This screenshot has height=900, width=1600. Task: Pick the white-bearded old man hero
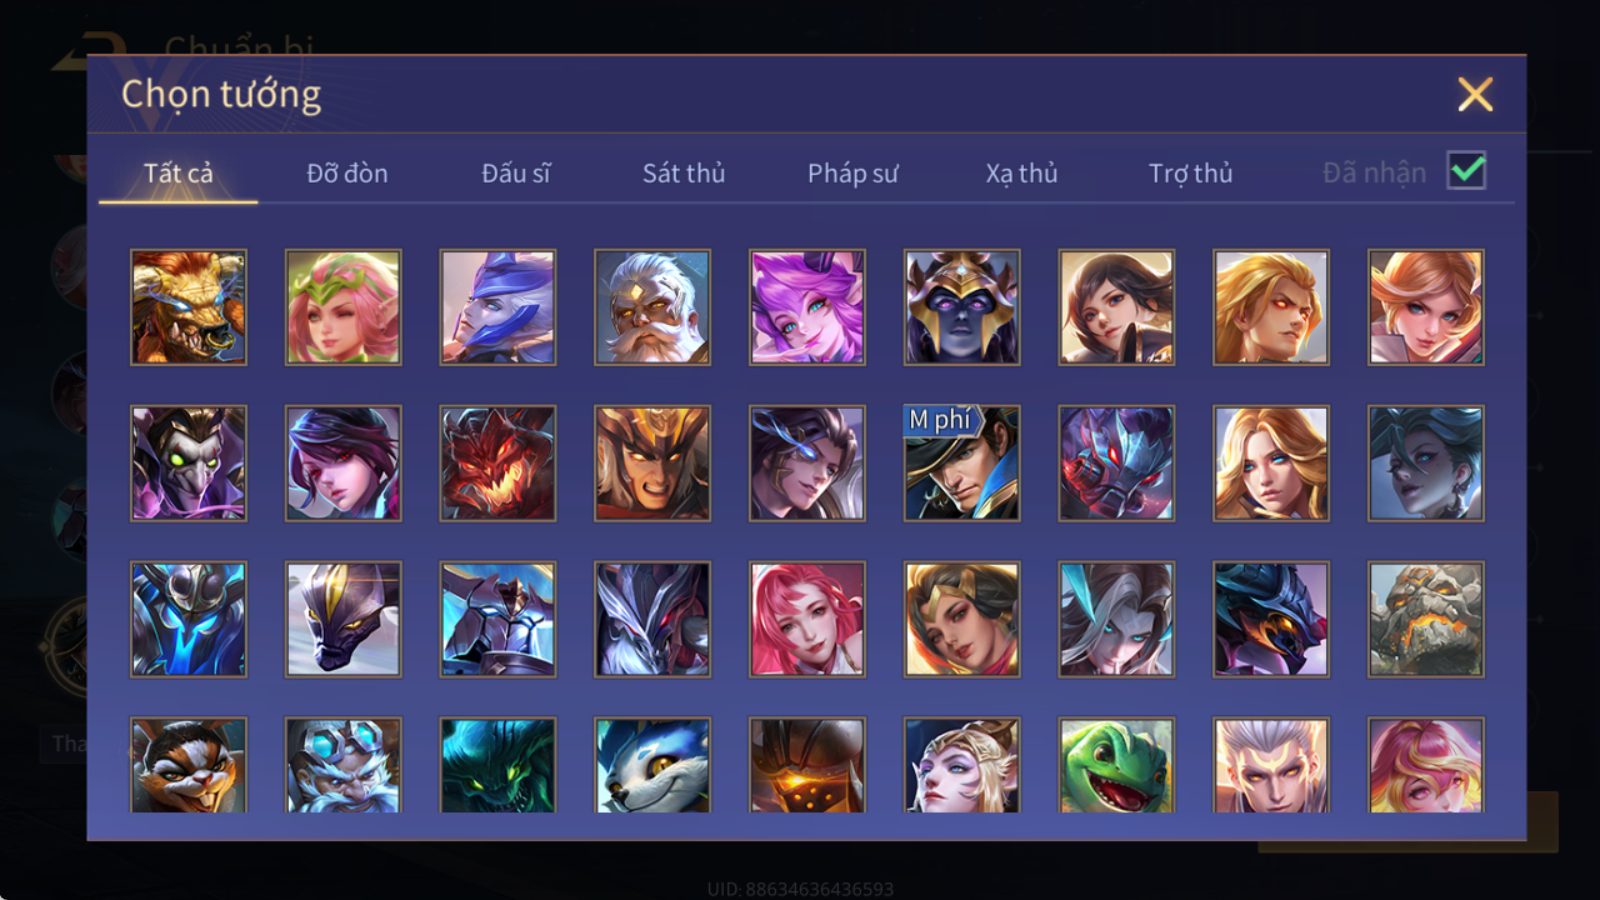[x=652, y=307]
